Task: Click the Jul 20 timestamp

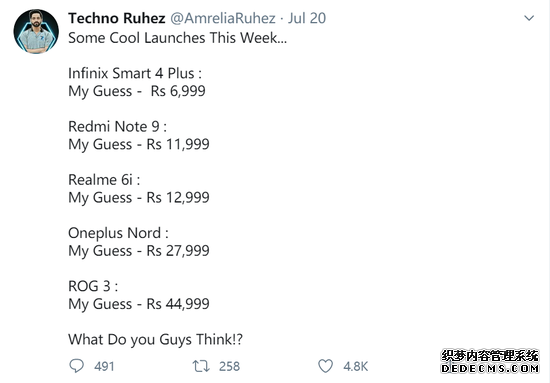Action: point(307,18)
